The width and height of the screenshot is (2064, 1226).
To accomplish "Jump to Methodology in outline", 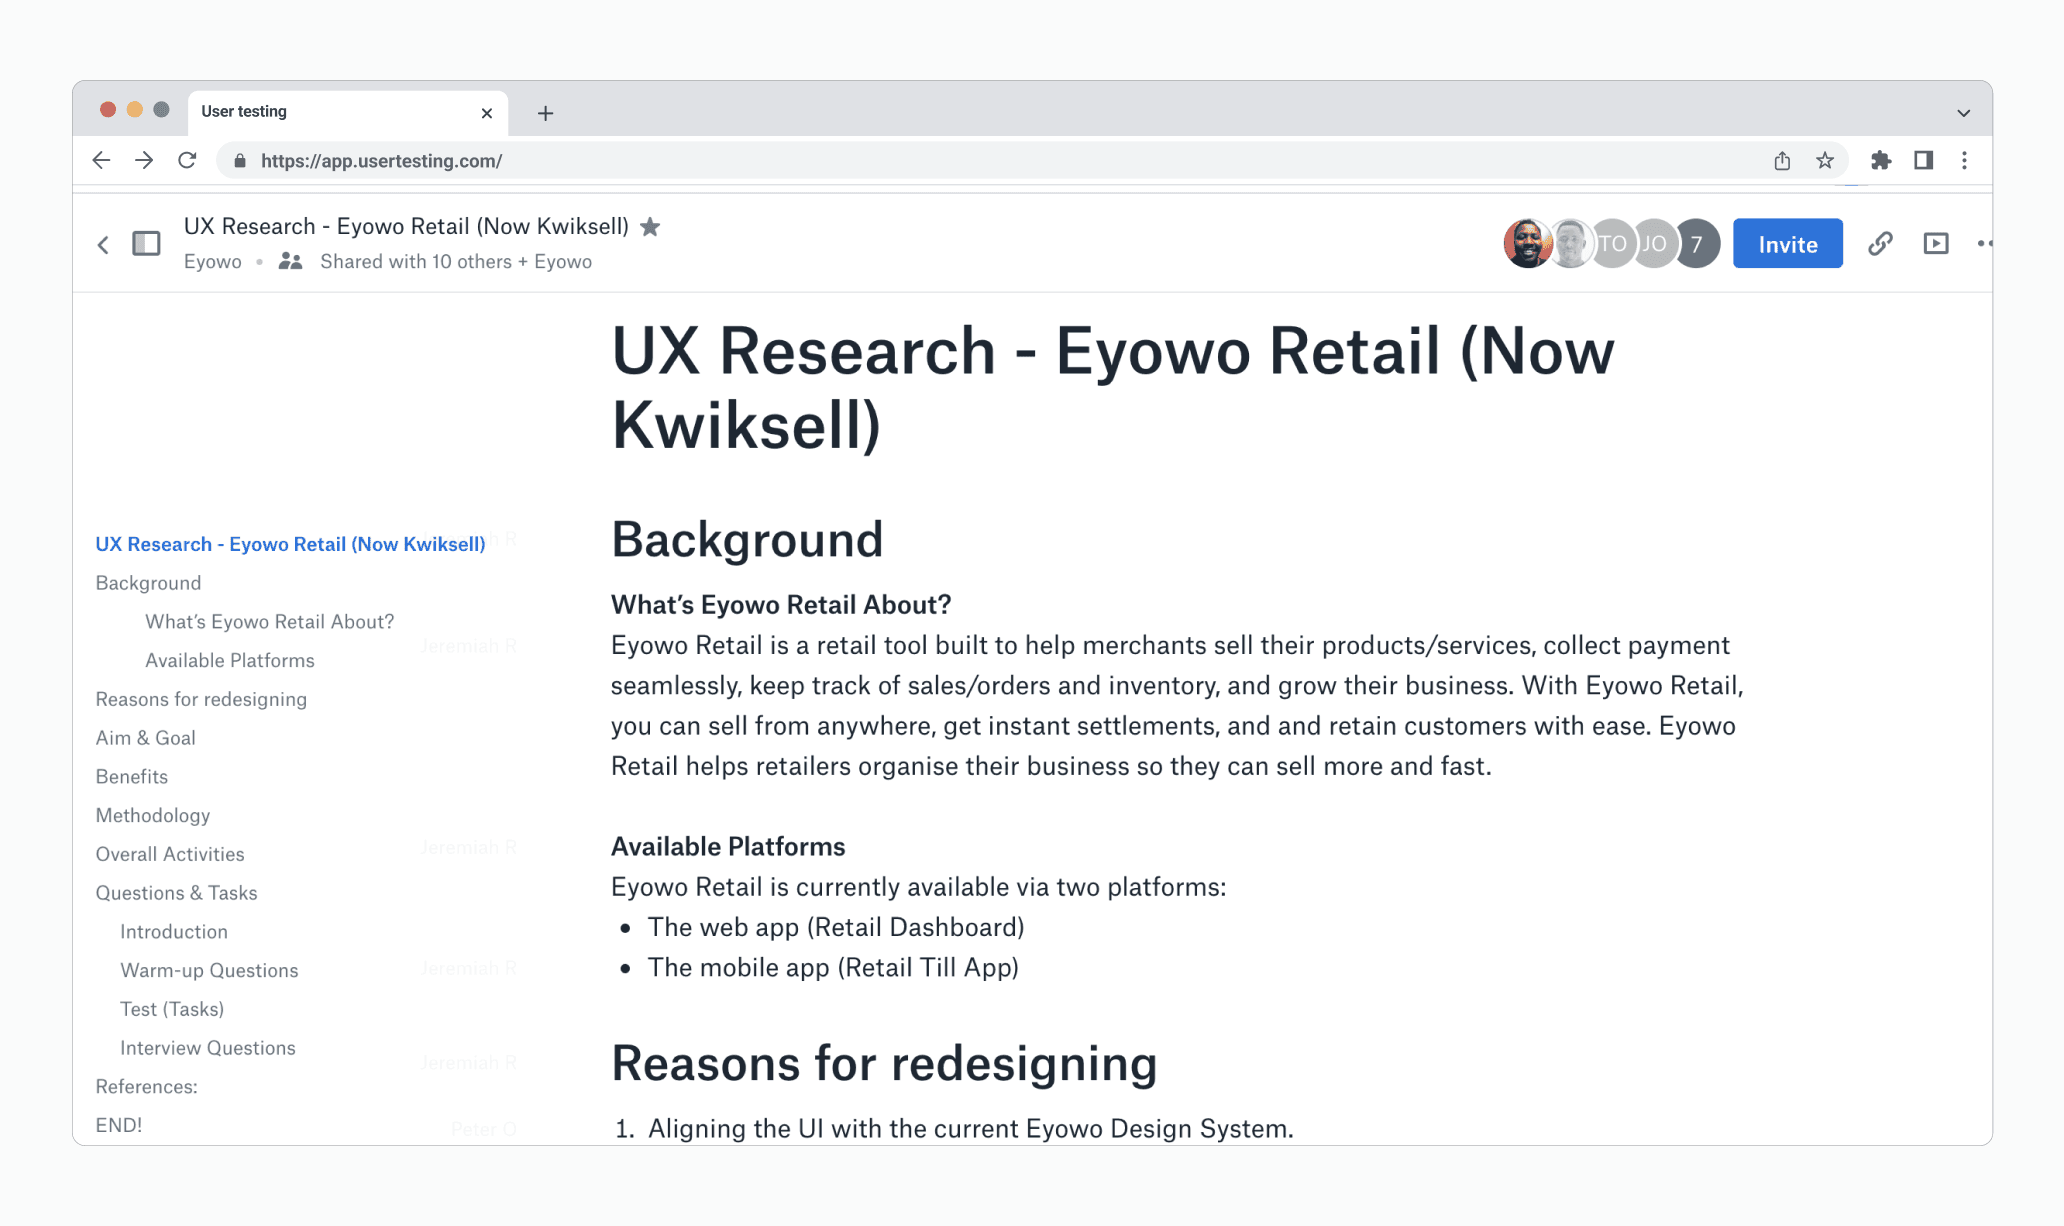I will pyautogui.click(x=153, y=815).
